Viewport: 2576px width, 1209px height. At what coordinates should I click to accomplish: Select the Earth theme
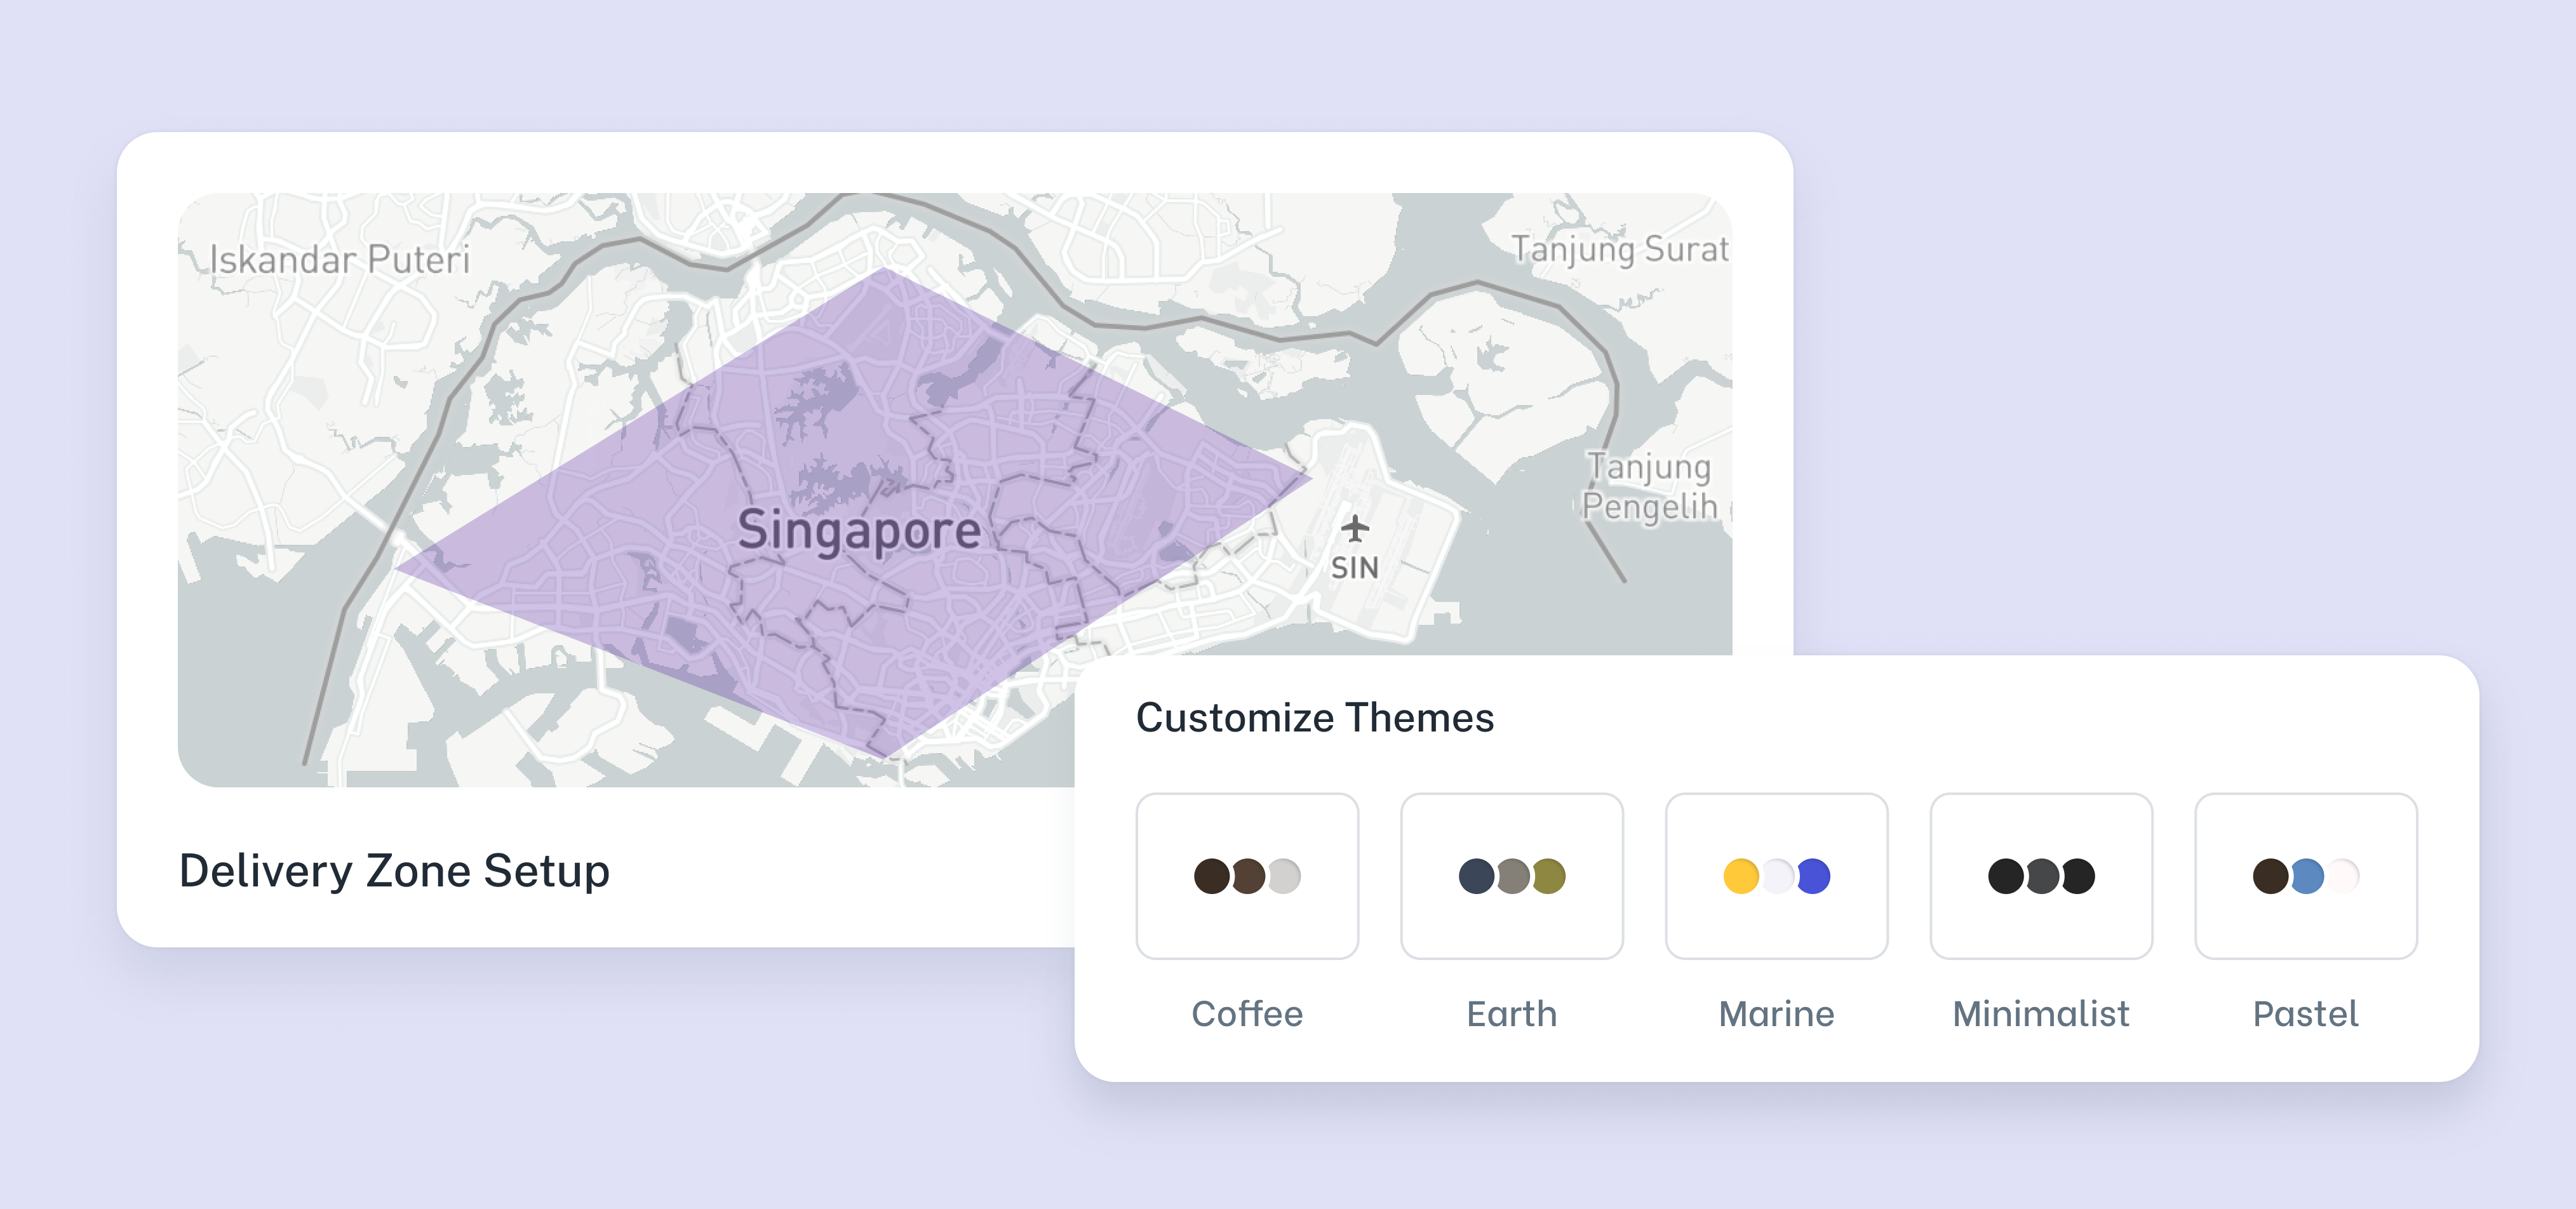coord(1512,877)
